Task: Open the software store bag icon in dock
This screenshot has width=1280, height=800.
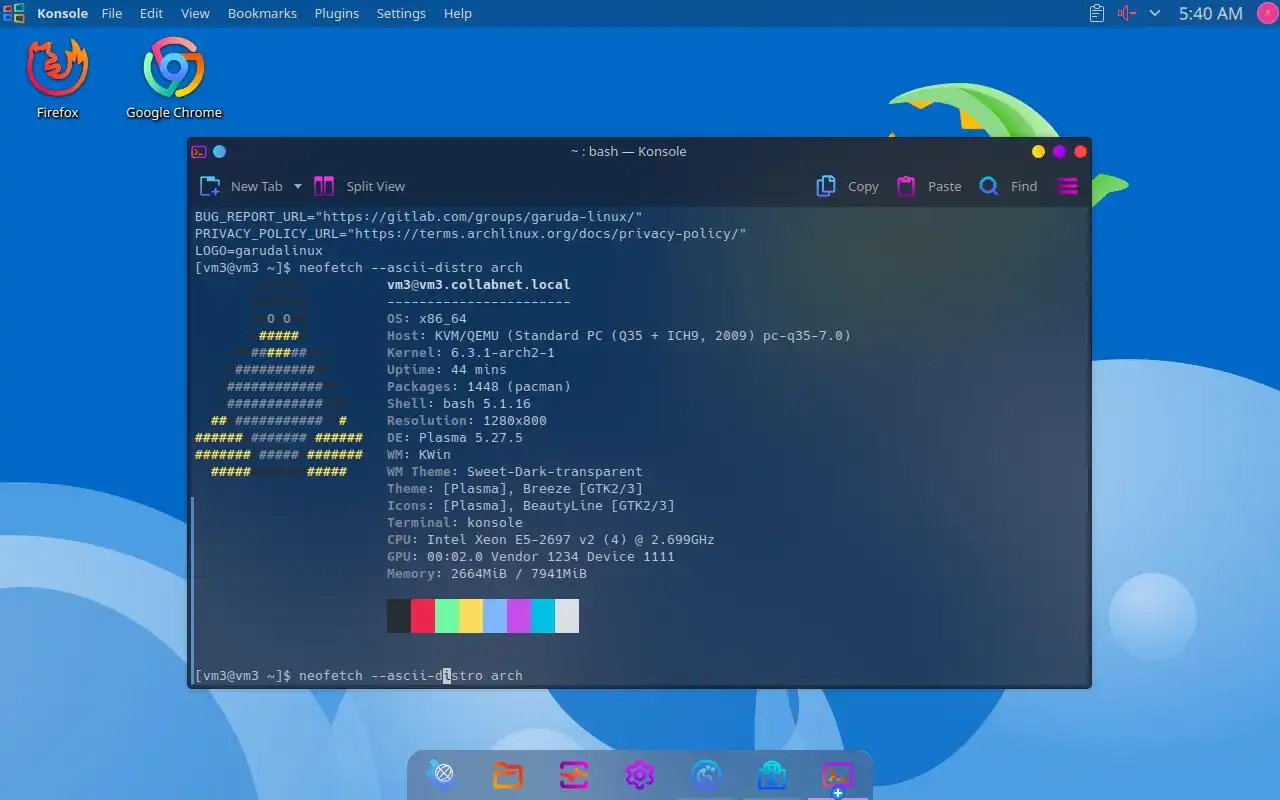Action: (x=771, y=774)
